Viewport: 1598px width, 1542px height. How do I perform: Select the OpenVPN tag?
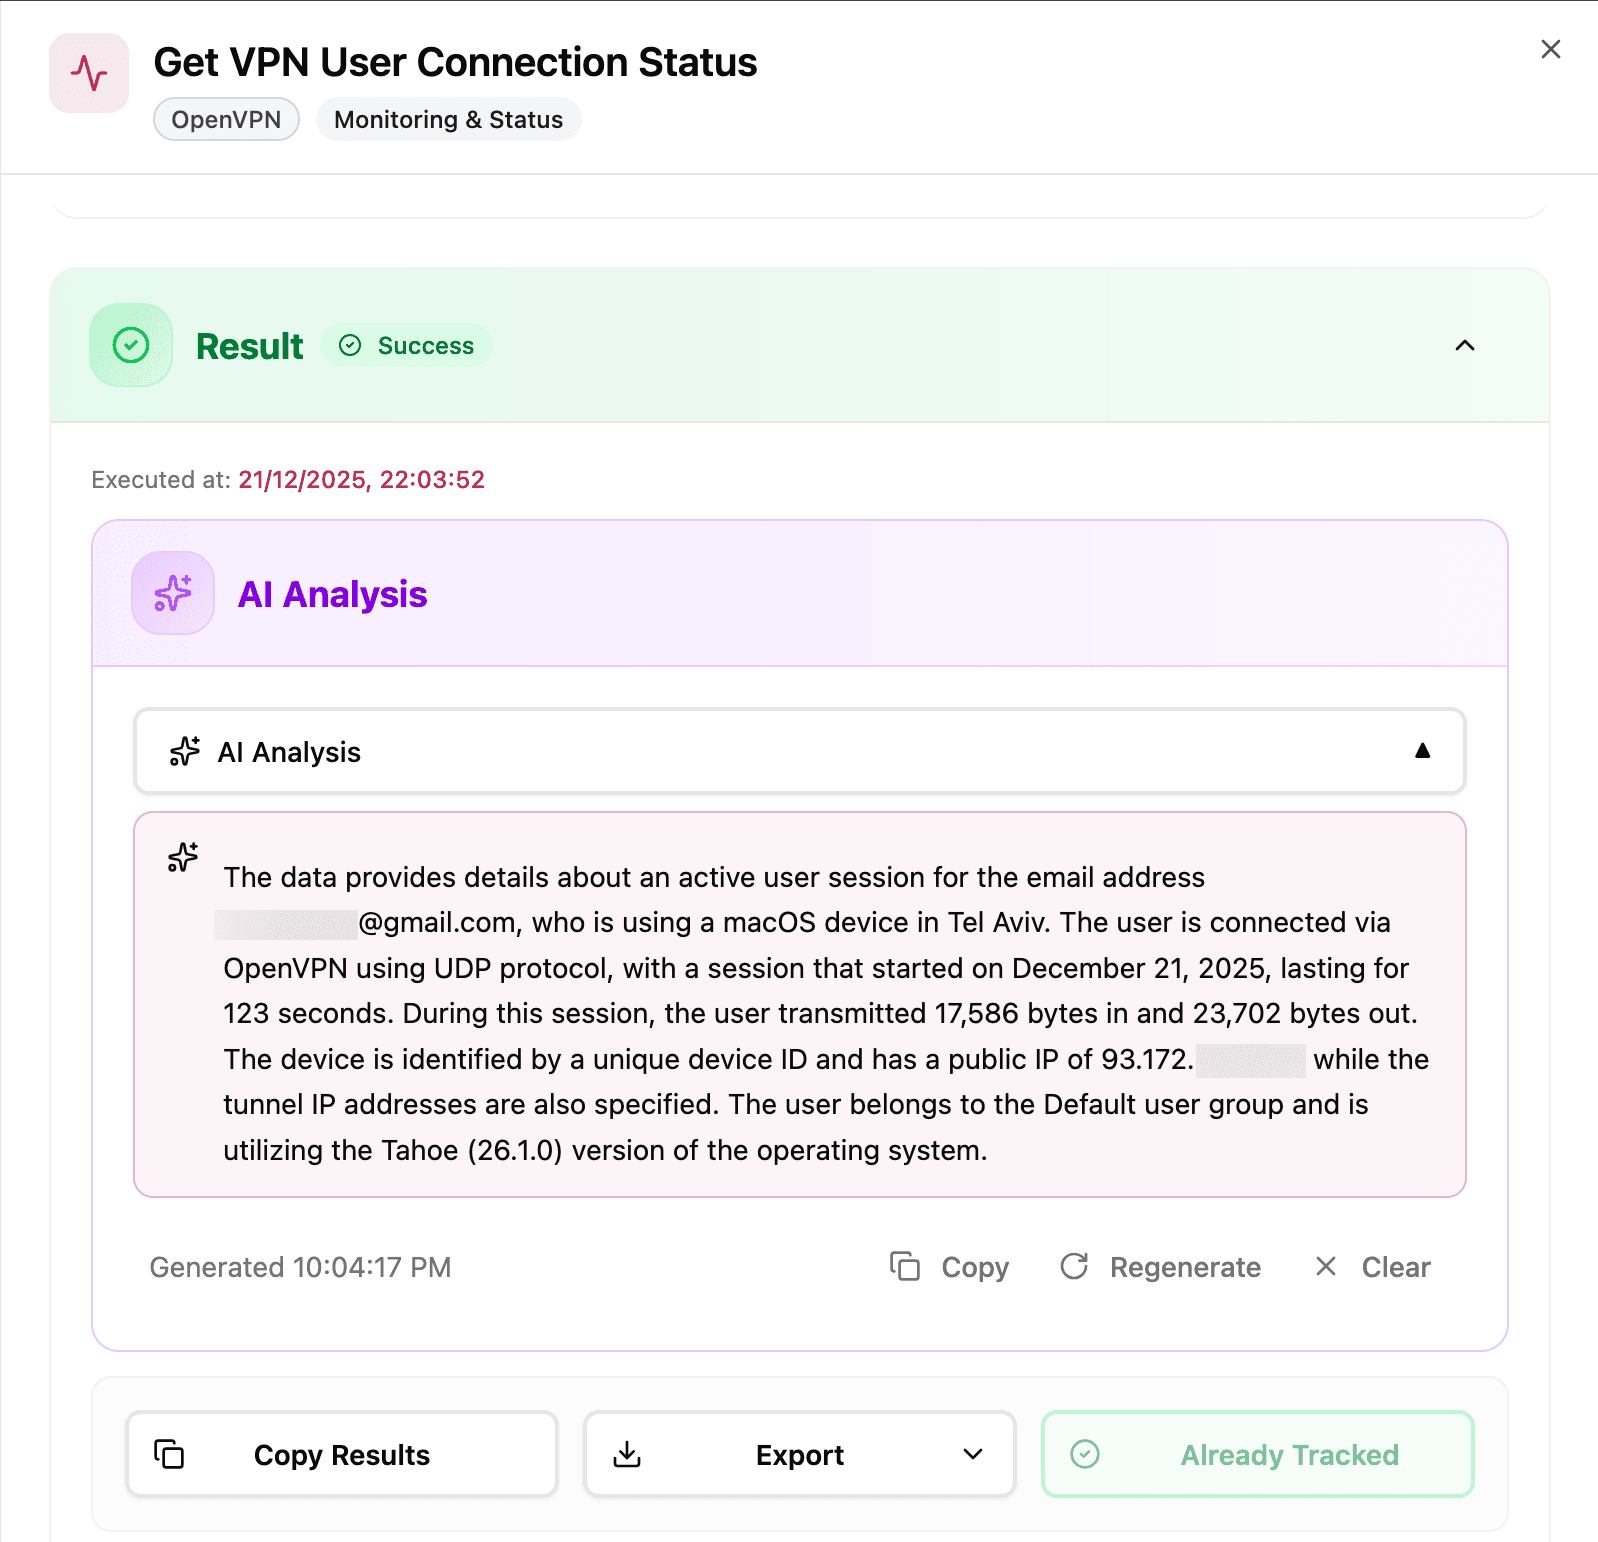[225, 119]
